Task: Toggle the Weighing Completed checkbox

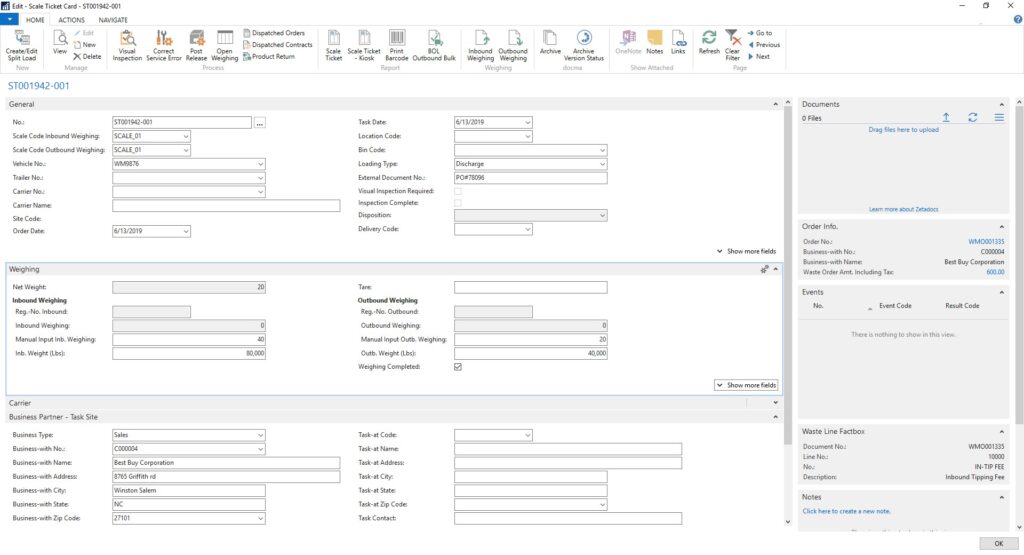Action: pyautogui.click(x=458, y=367)
